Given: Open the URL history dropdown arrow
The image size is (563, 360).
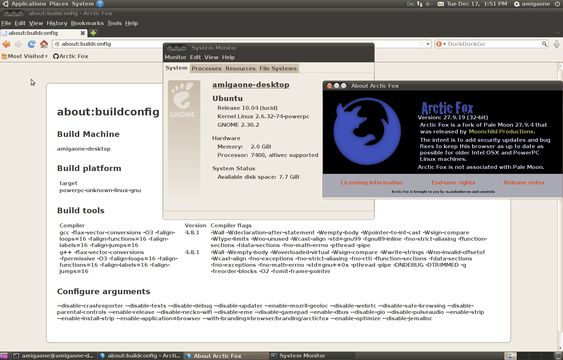Looking at the screenshot, I should 428,44.
